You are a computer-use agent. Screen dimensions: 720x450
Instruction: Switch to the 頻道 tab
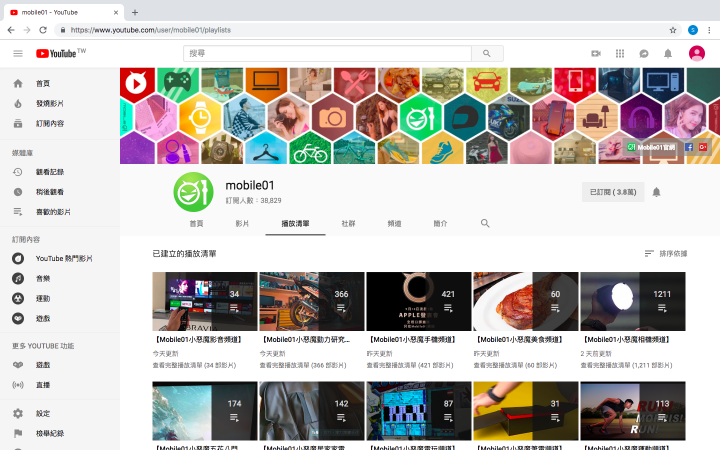point(394,224)
